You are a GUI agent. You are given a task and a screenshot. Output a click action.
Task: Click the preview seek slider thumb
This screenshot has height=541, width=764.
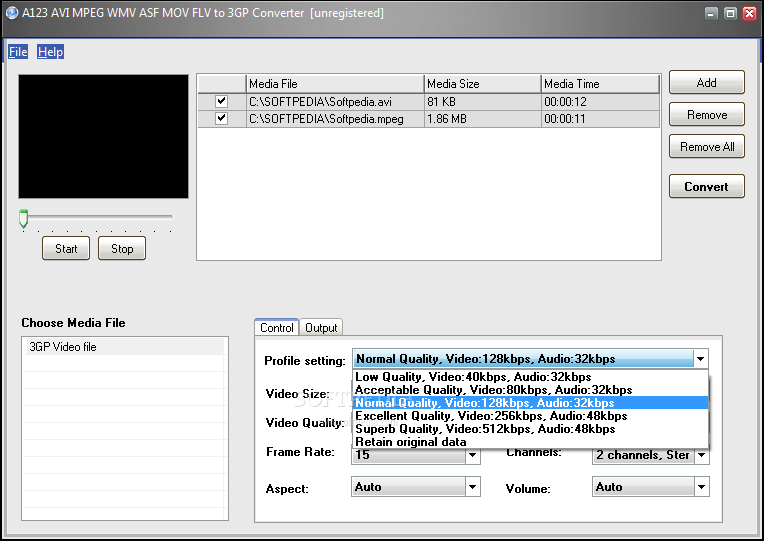23,218
